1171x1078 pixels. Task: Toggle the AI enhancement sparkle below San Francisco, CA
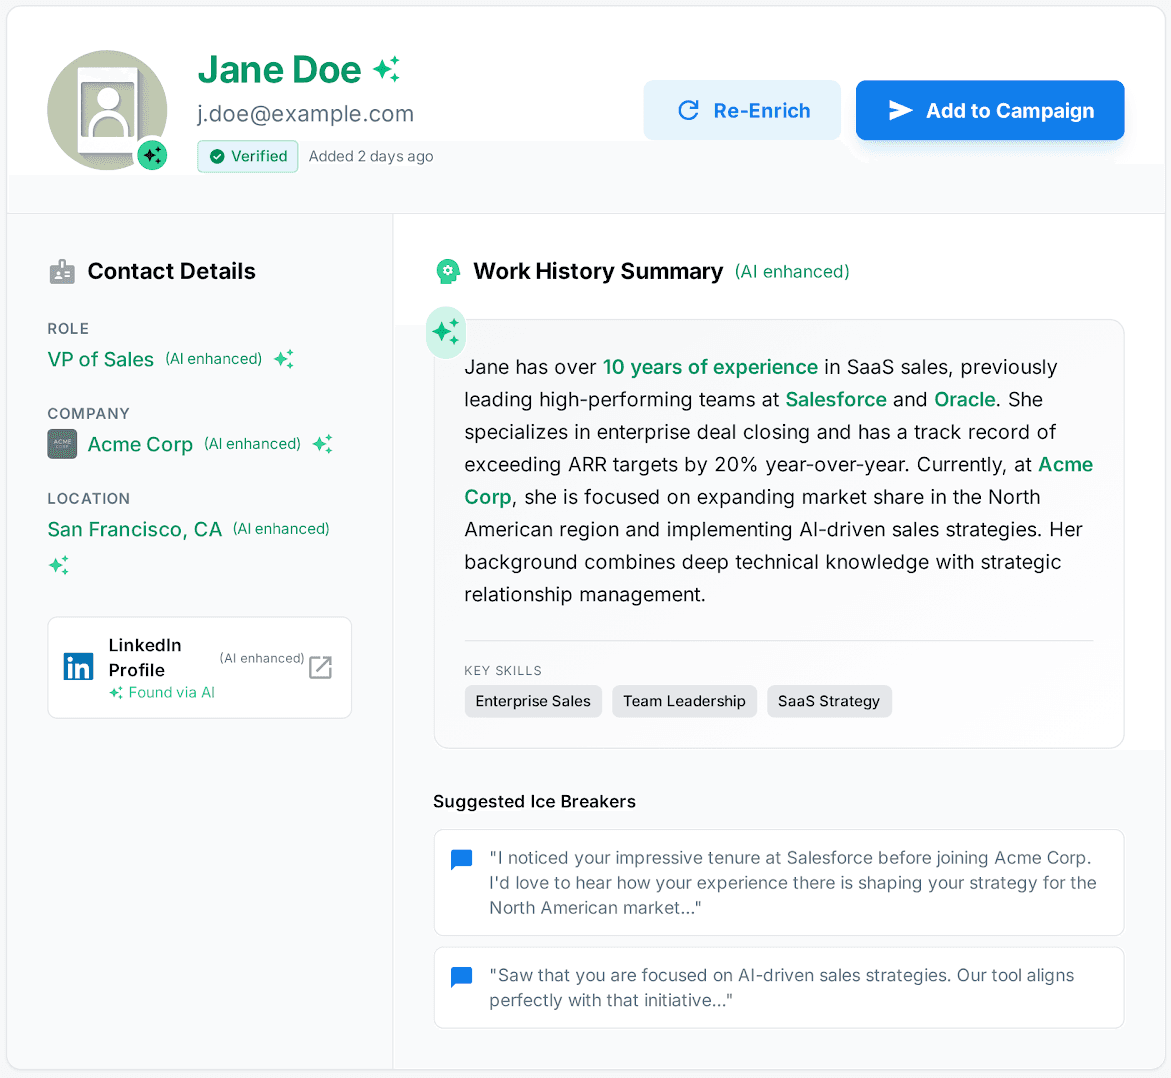pos(59,565)
